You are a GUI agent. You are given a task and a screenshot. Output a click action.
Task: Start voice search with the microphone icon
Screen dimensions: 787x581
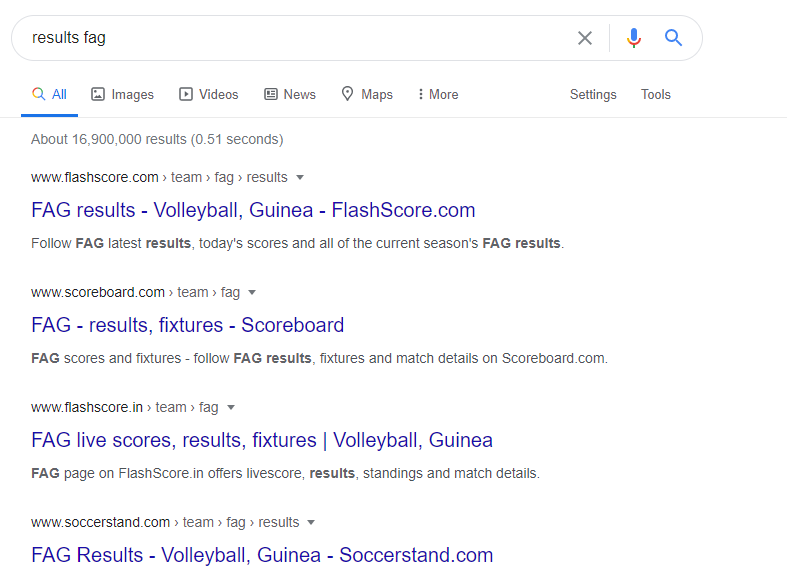click(634, 38)
